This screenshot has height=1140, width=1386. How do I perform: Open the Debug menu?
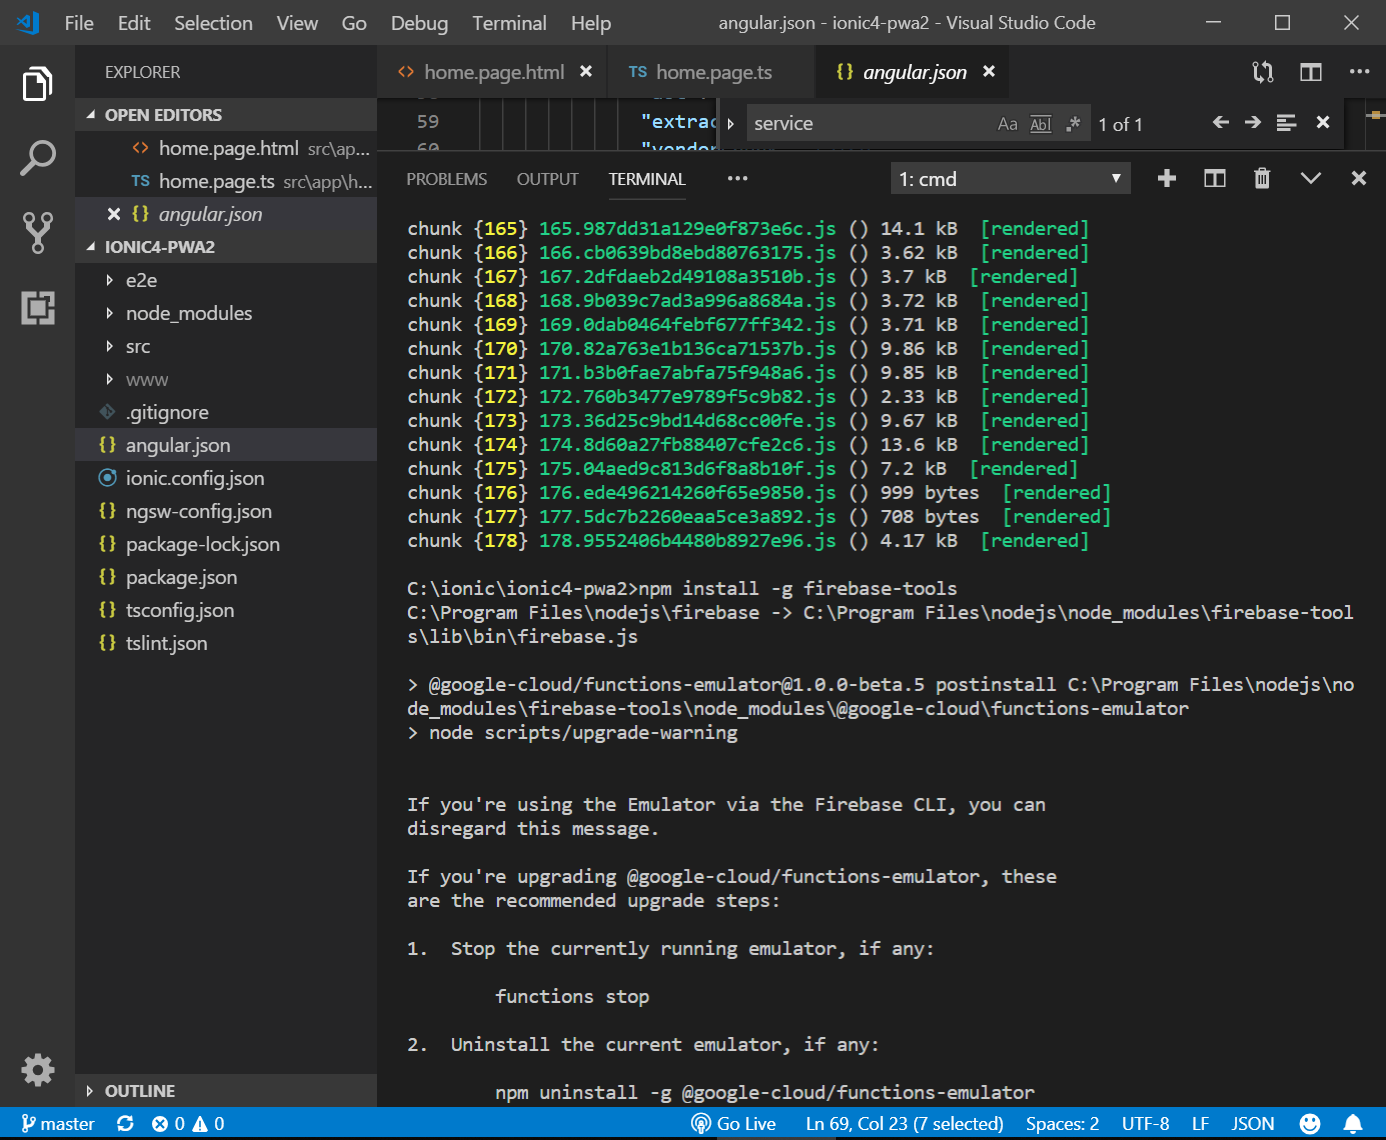(419, 23)
